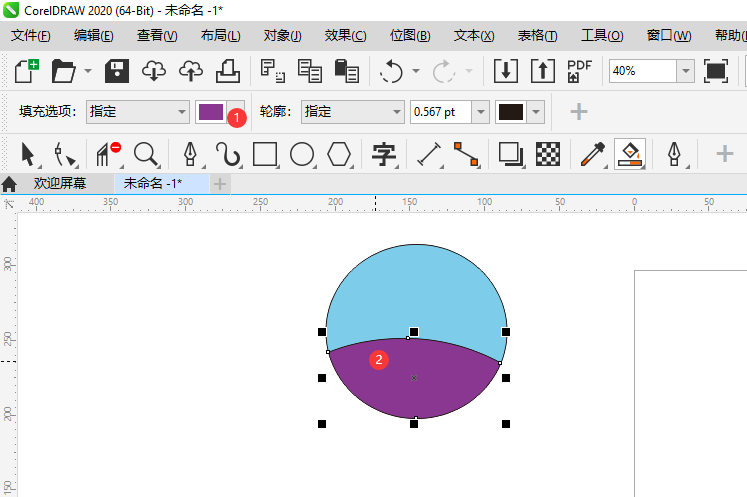The image size is (747, 497).
Task: Select the Transparency checkerboard tool
Action: [x=548, y=154]
